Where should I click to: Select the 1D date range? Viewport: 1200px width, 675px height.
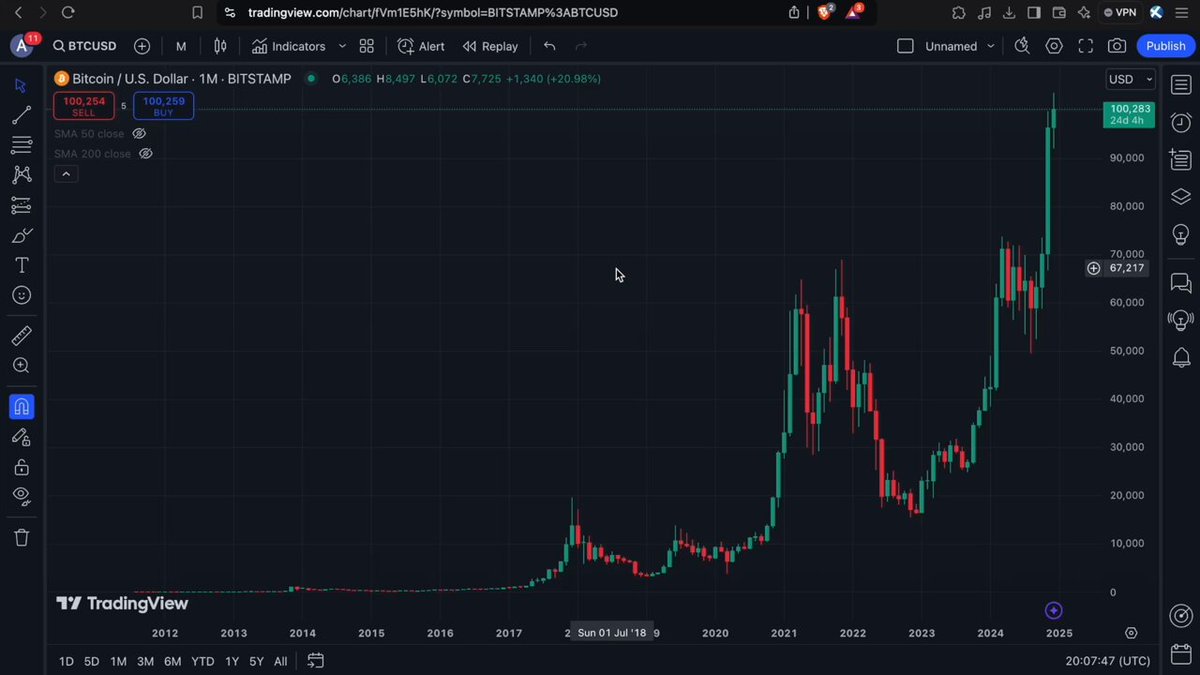click(x=66, y=661)
